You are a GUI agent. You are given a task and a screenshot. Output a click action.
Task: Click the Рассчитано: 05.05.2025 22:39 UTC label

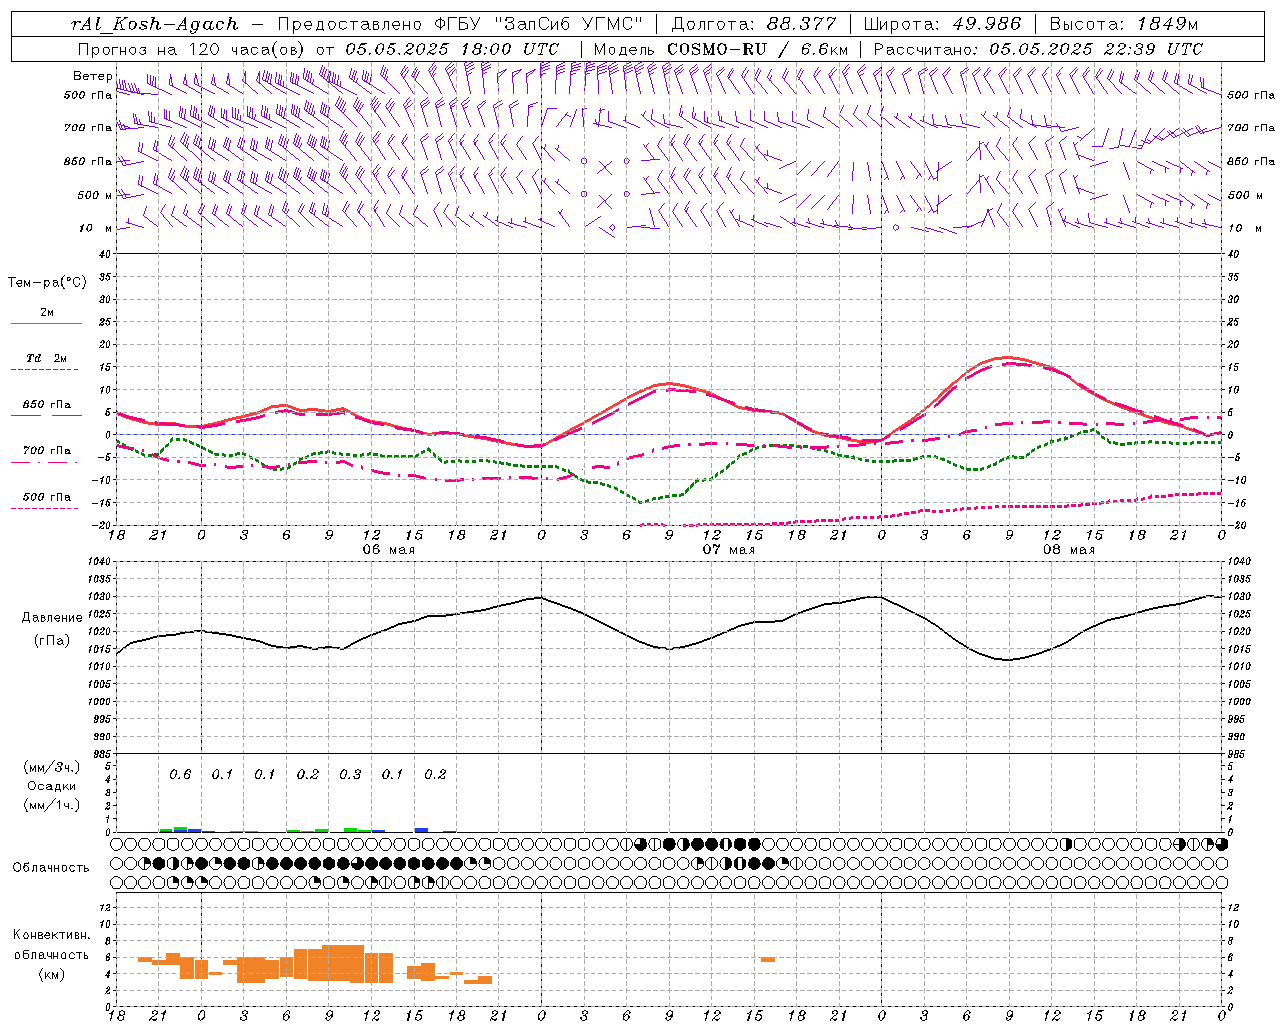1038,48
